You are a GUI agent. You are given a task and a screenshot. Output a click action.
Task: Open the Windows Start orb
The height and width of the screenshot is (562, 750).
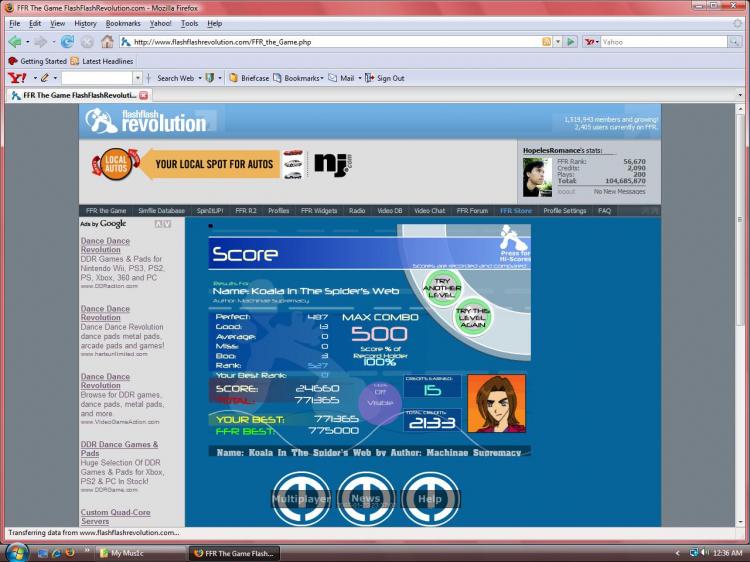point(16,552)
